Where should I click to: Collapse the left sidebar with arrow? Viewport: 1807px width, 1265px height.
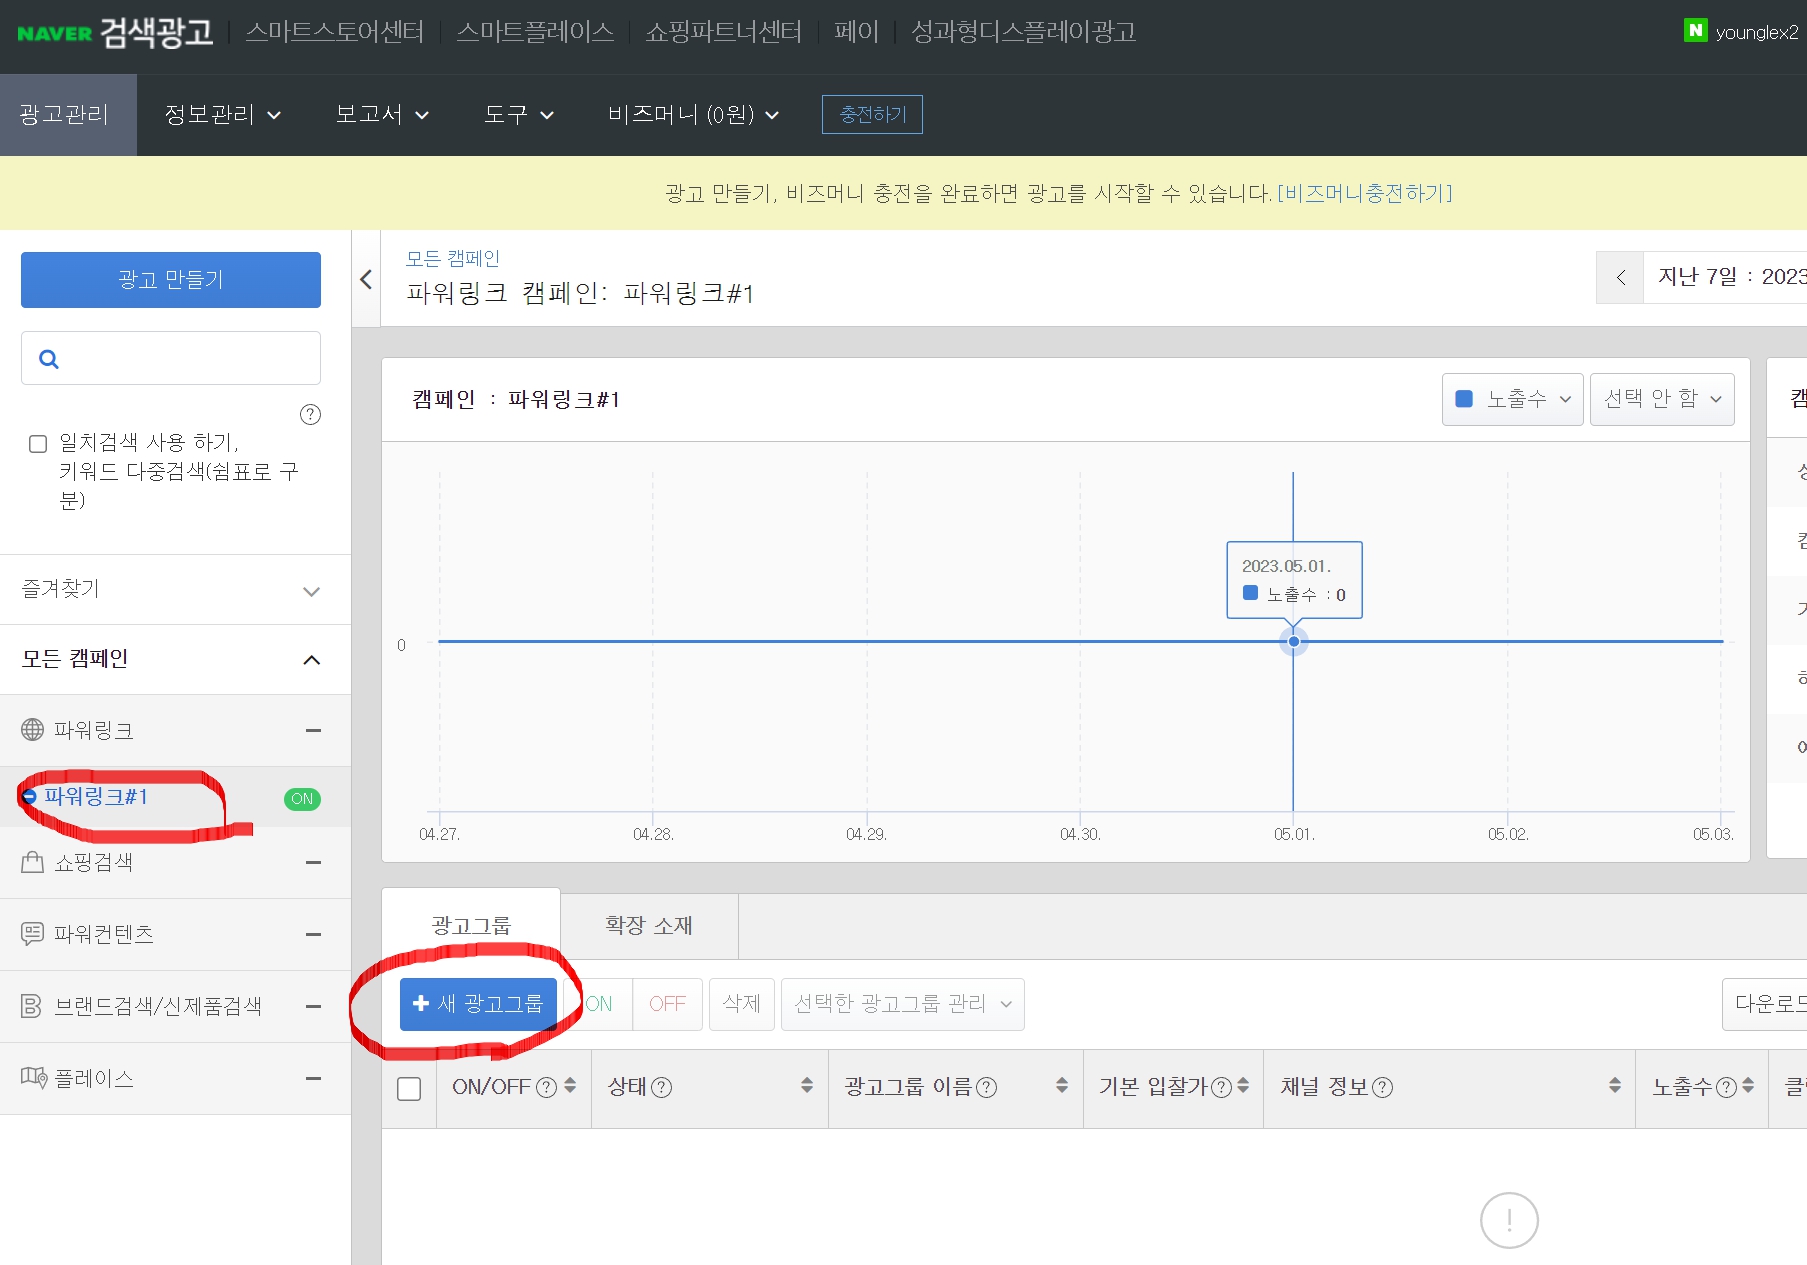[366, 279]
